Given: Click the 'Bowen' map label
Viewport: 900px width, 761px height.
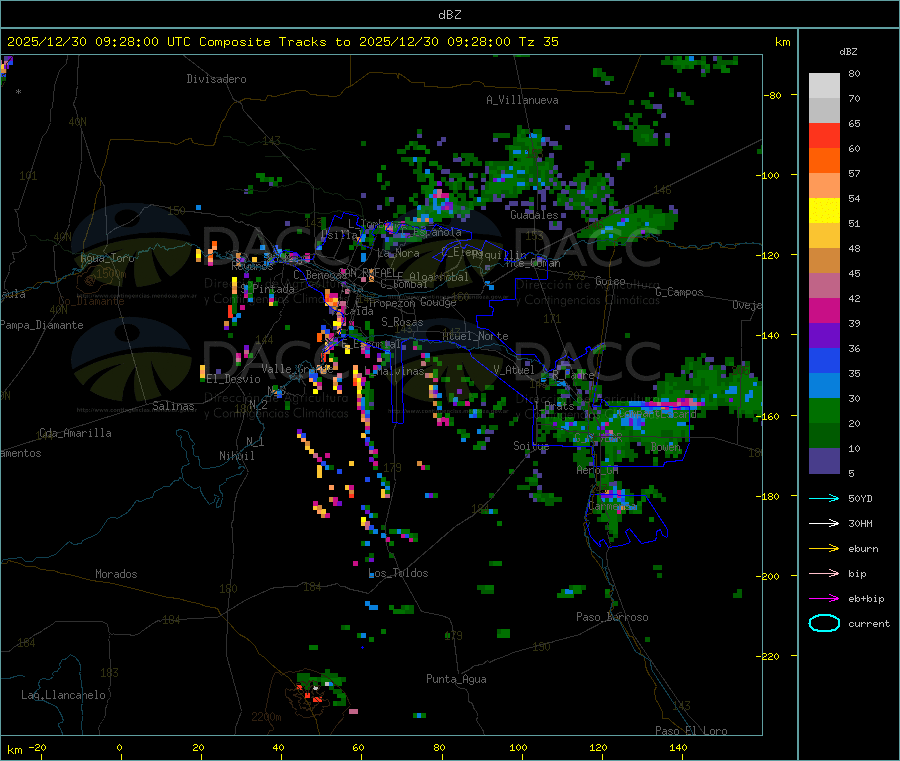Looking at the screenshot, I should 665,446.
